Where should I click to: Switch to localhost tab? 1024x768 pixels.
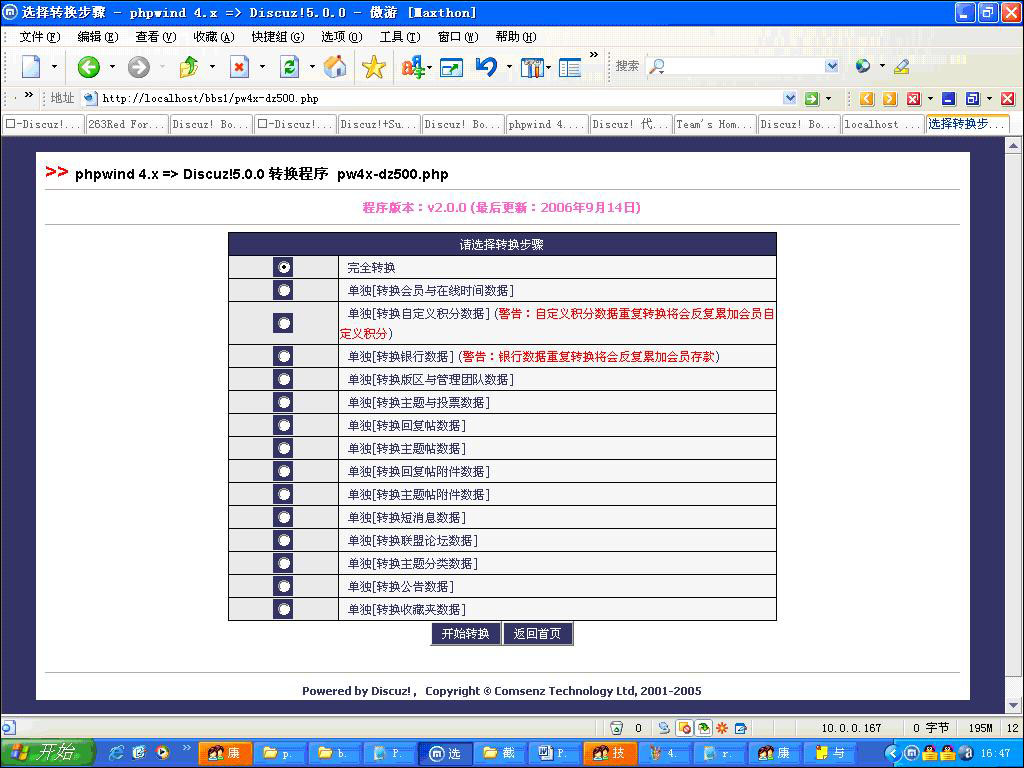tap(882, 124)
